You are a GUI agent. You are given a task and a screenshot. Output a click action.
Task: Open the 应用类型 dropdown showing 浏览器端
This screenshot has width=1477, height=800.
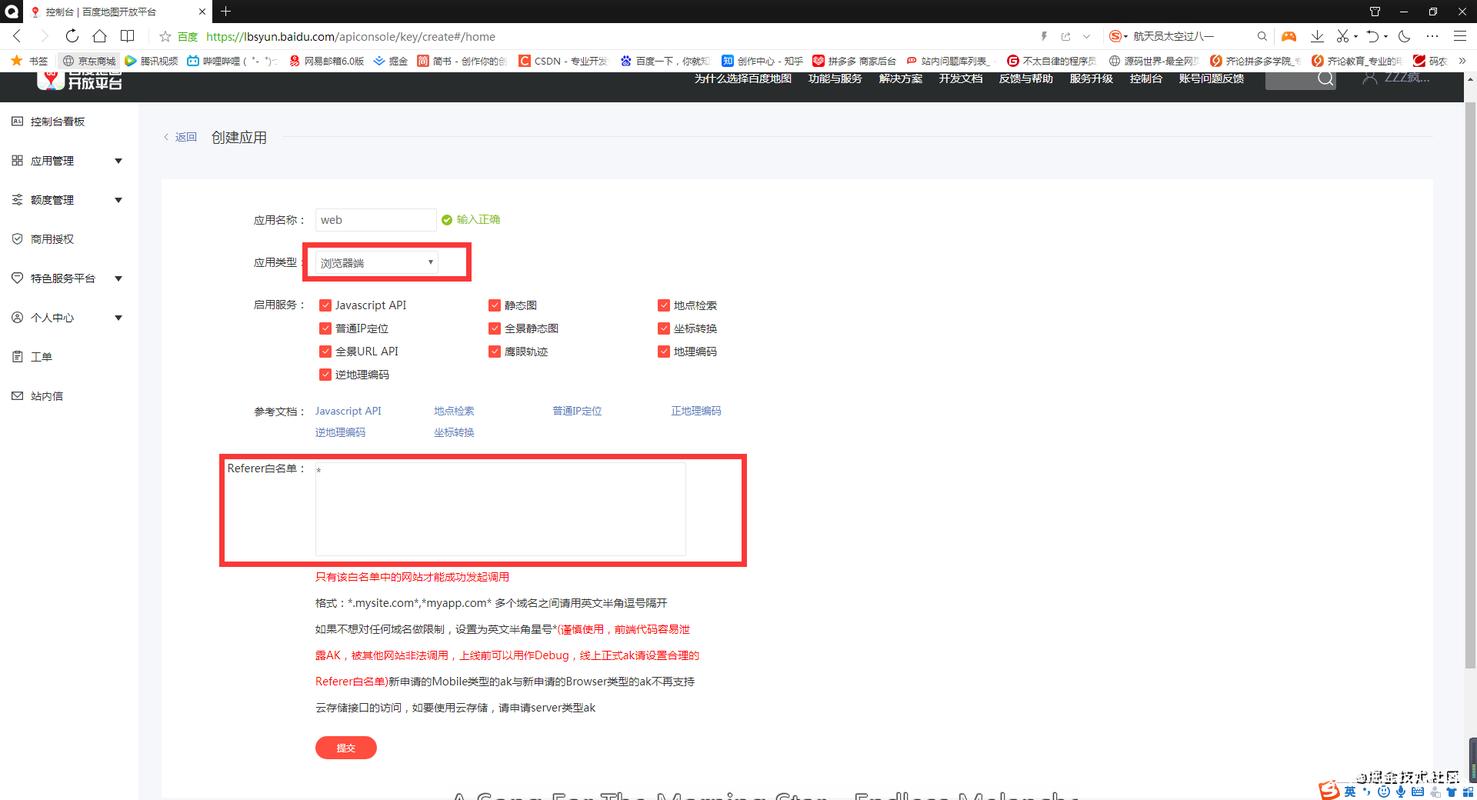[376, 262]
